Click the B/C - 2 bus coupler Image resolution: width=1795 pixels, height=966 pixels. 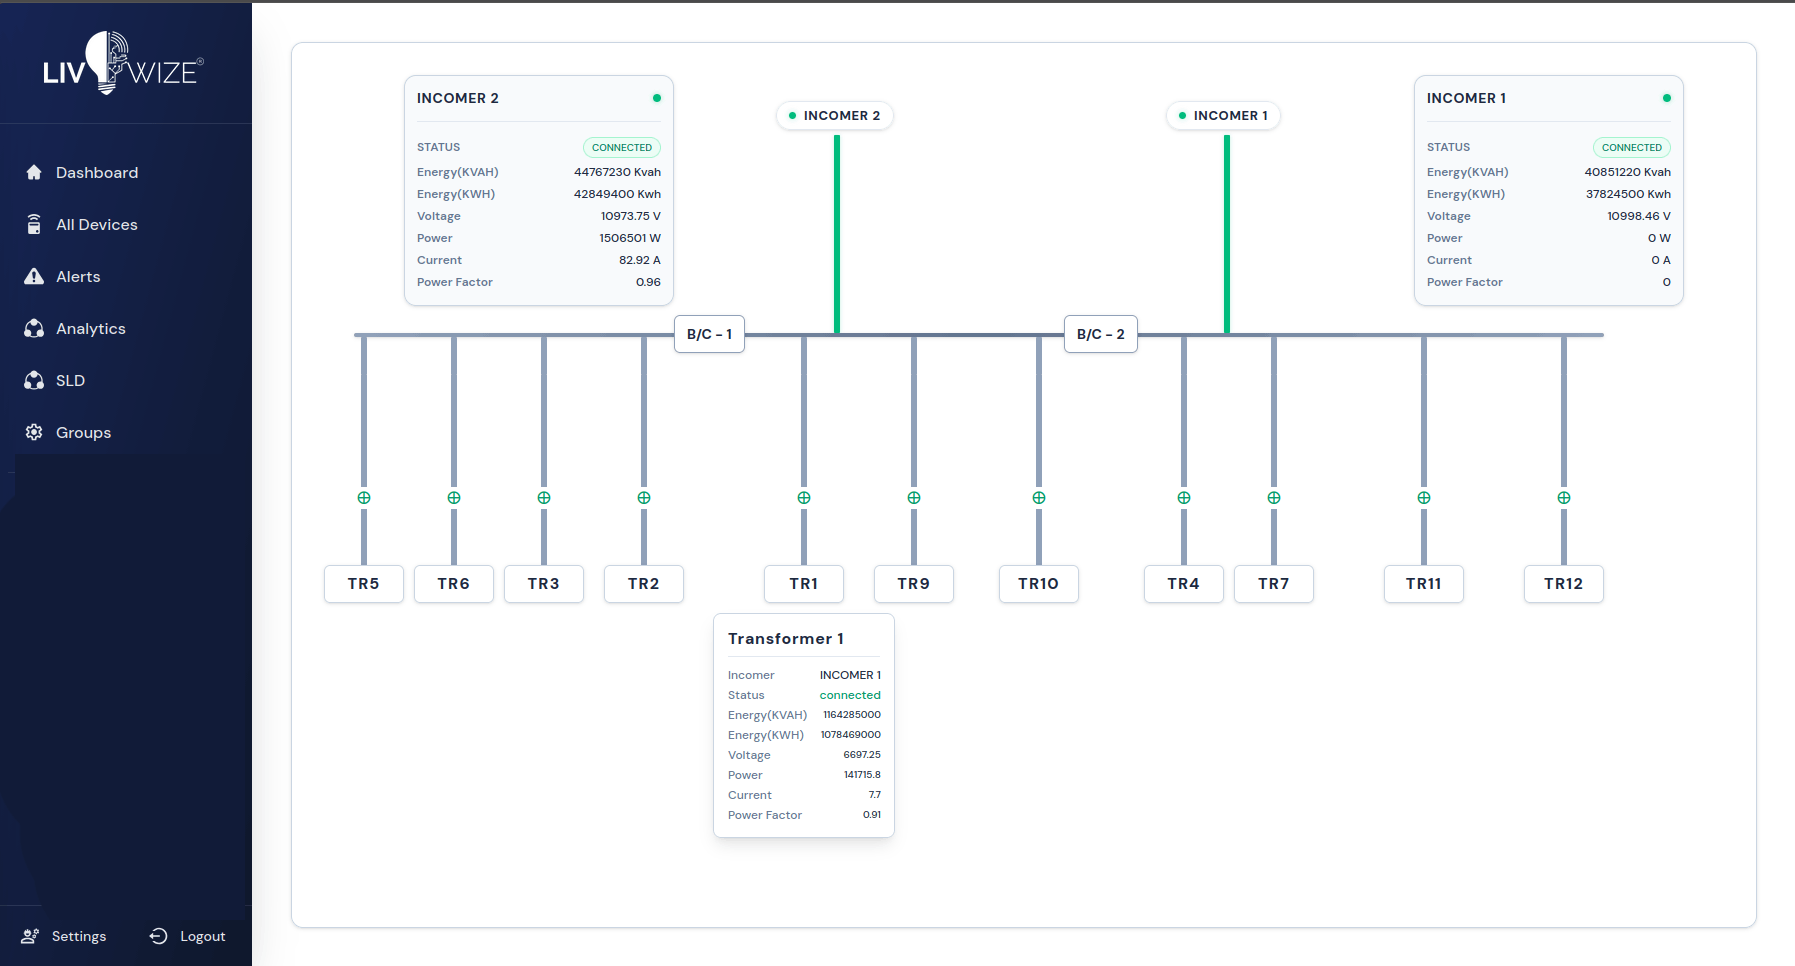(1101, 334)
